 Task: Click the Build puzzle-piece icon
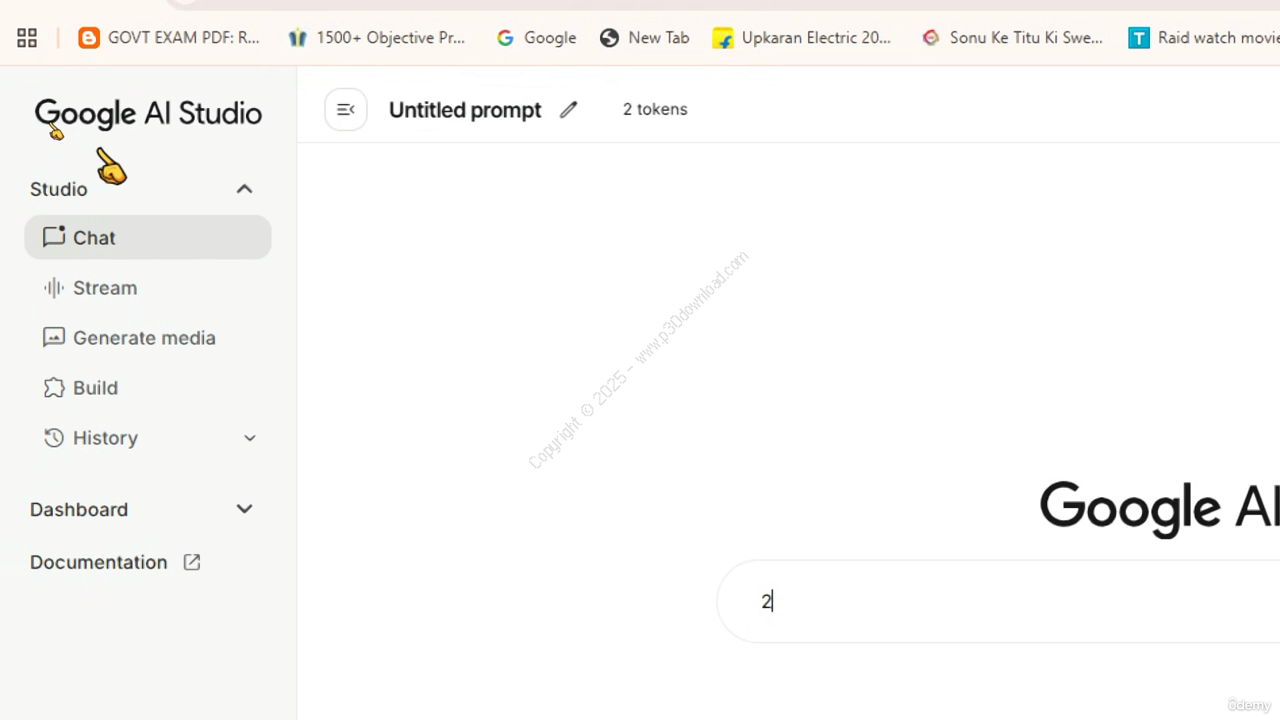[x=54, y=388]
